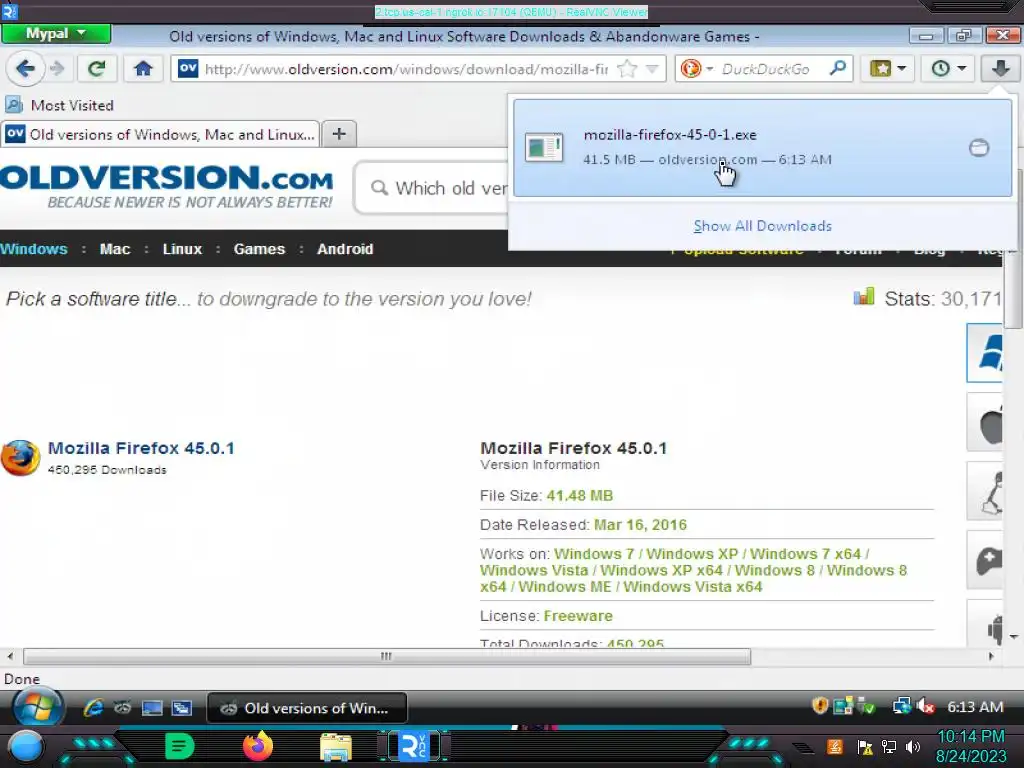This screenshot has height=768, width=1024.
Task: Reload the page with the refresh icon
Action: click(x=97, y=68)
